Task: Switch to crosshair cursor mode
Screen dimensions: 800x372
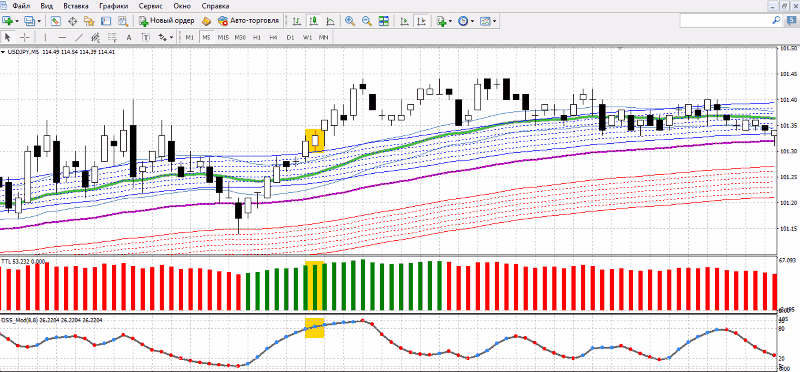Action: pos(24,37)
